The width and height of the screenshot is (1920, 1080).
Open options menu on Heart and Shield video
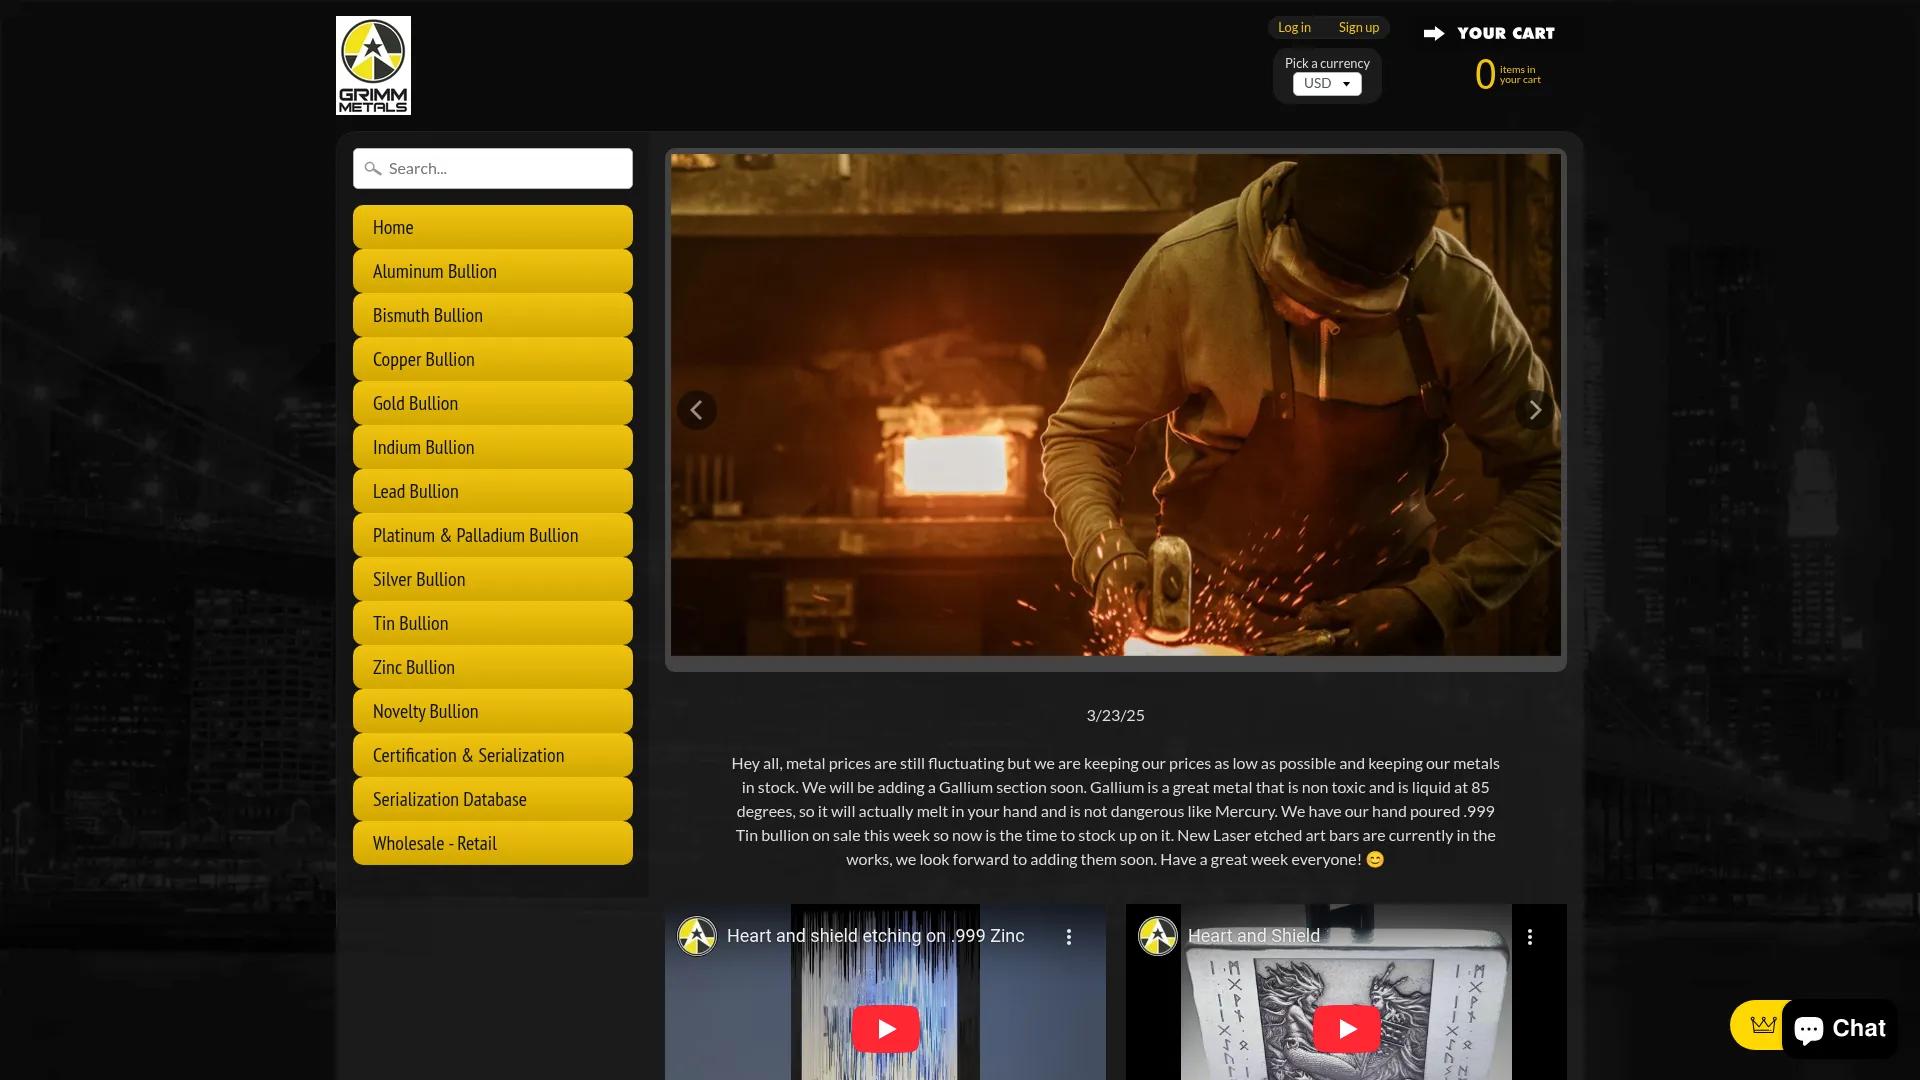pos(1529,937)
